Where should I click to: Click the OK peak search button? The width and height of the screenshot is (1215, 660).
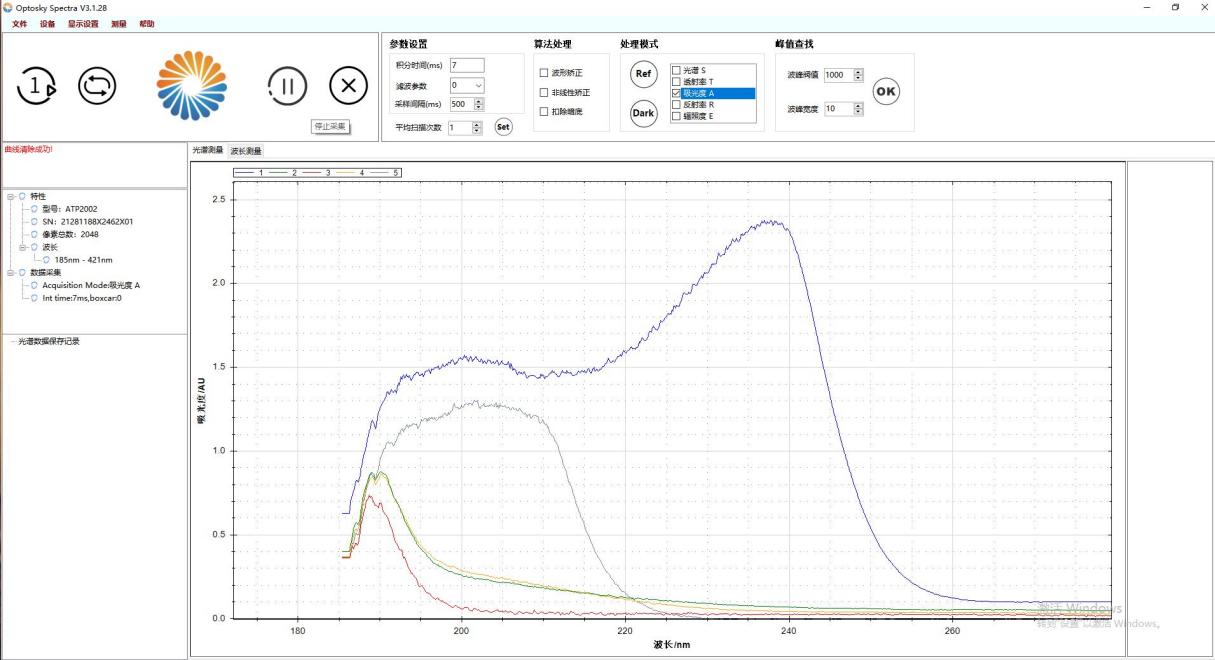pos(886,91)
